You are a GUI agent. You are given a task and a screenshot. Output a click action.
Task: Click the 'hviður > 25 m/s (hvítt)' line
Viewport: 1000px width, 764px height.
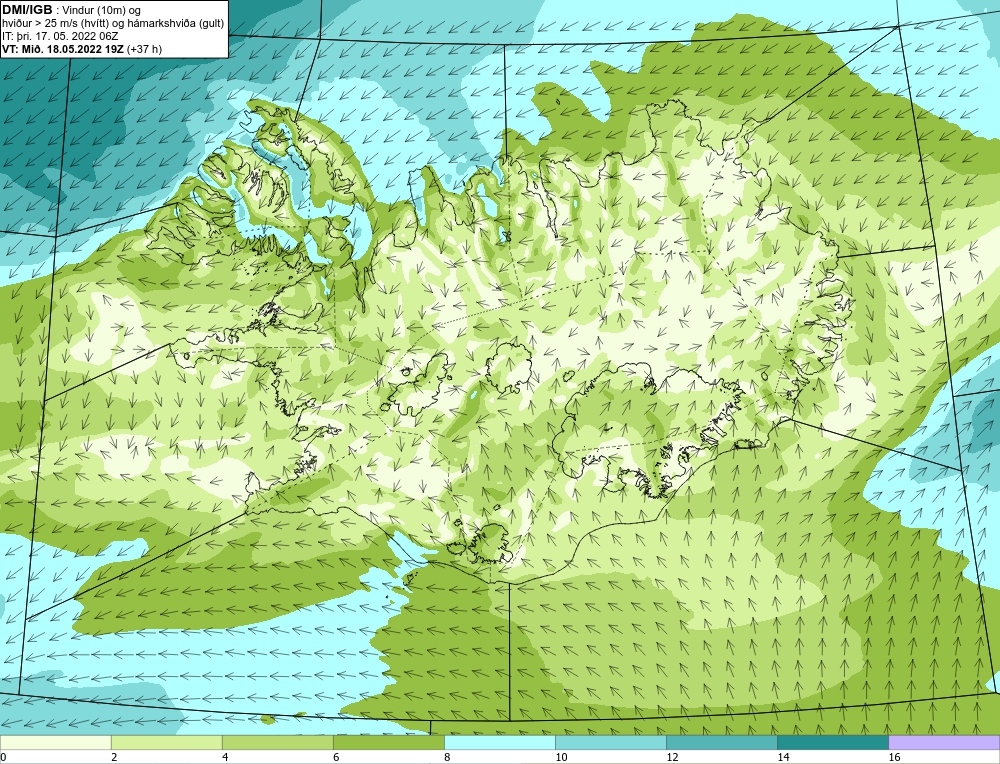114,23
